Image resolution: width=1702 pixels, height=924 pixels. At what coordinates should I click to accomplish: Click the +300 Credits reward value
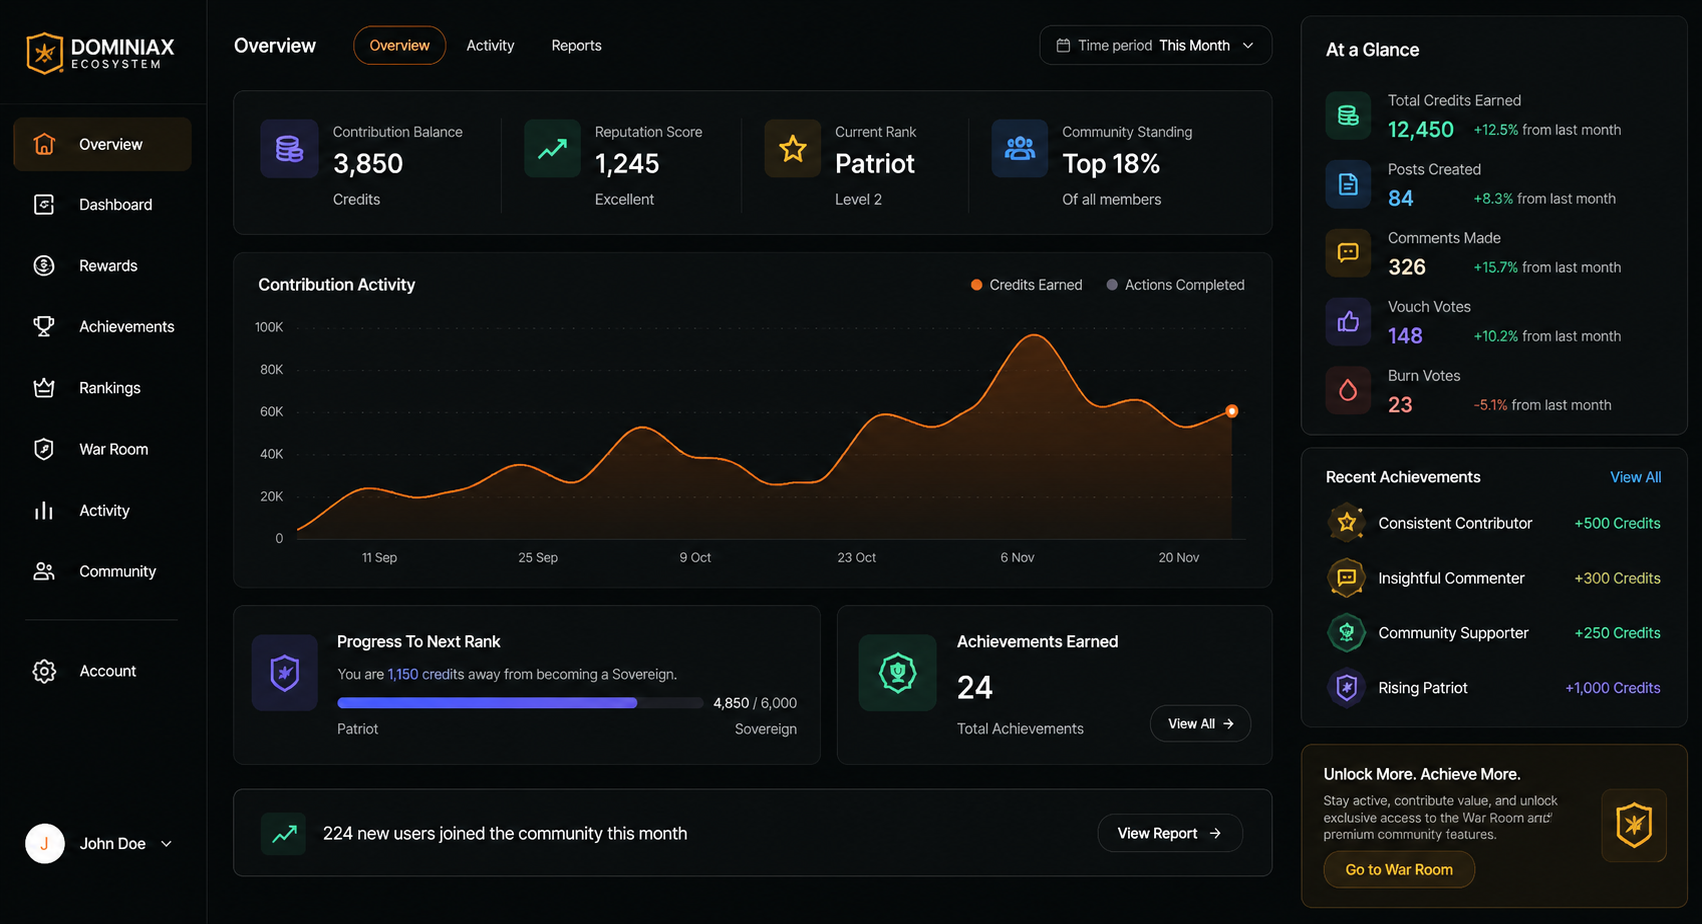tap(1617, 579)
